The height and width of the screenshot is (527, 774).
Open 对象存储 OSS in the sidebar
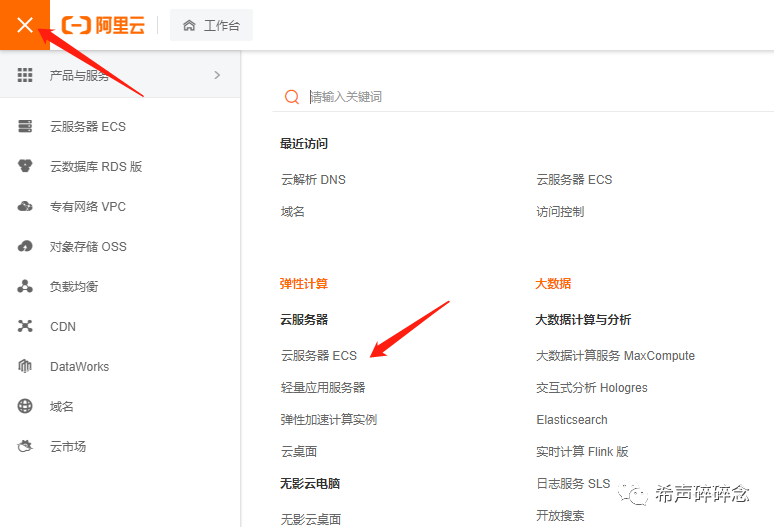pos(88,247)
